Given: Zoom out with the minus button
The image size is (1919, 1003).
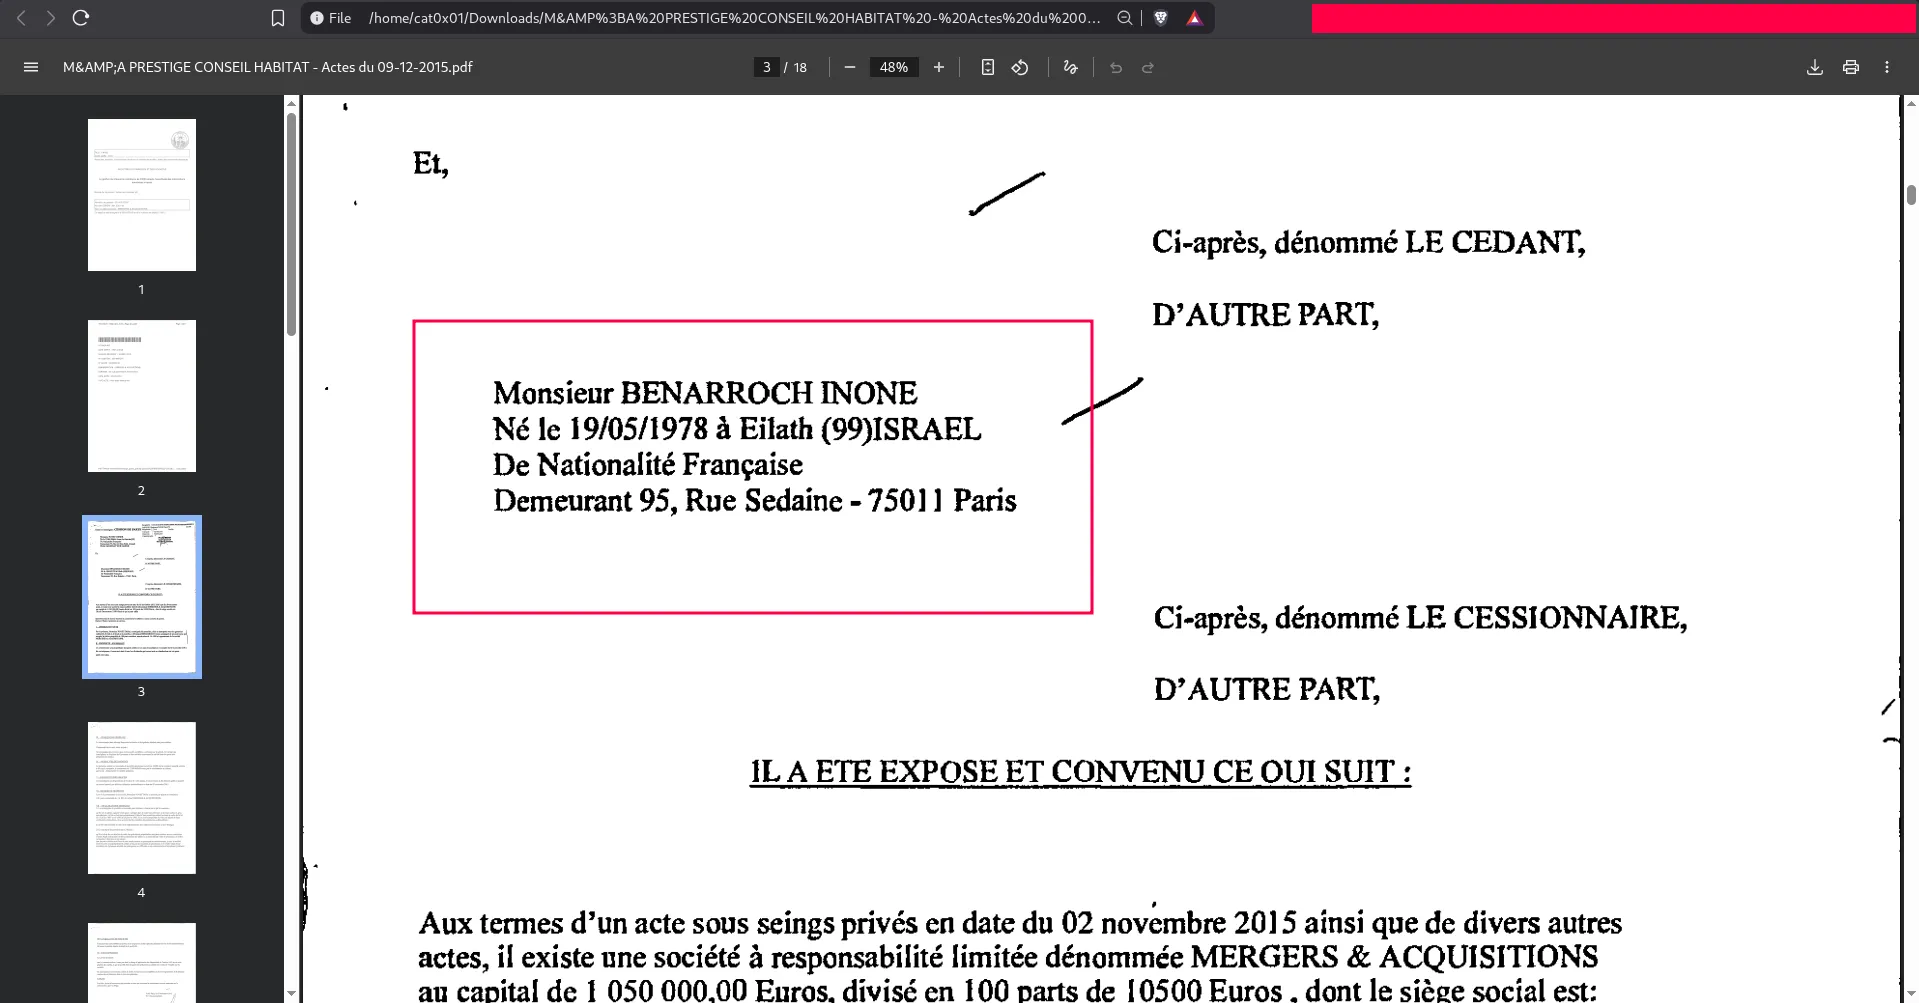Looking at the screenshot, I should (849, 67).
